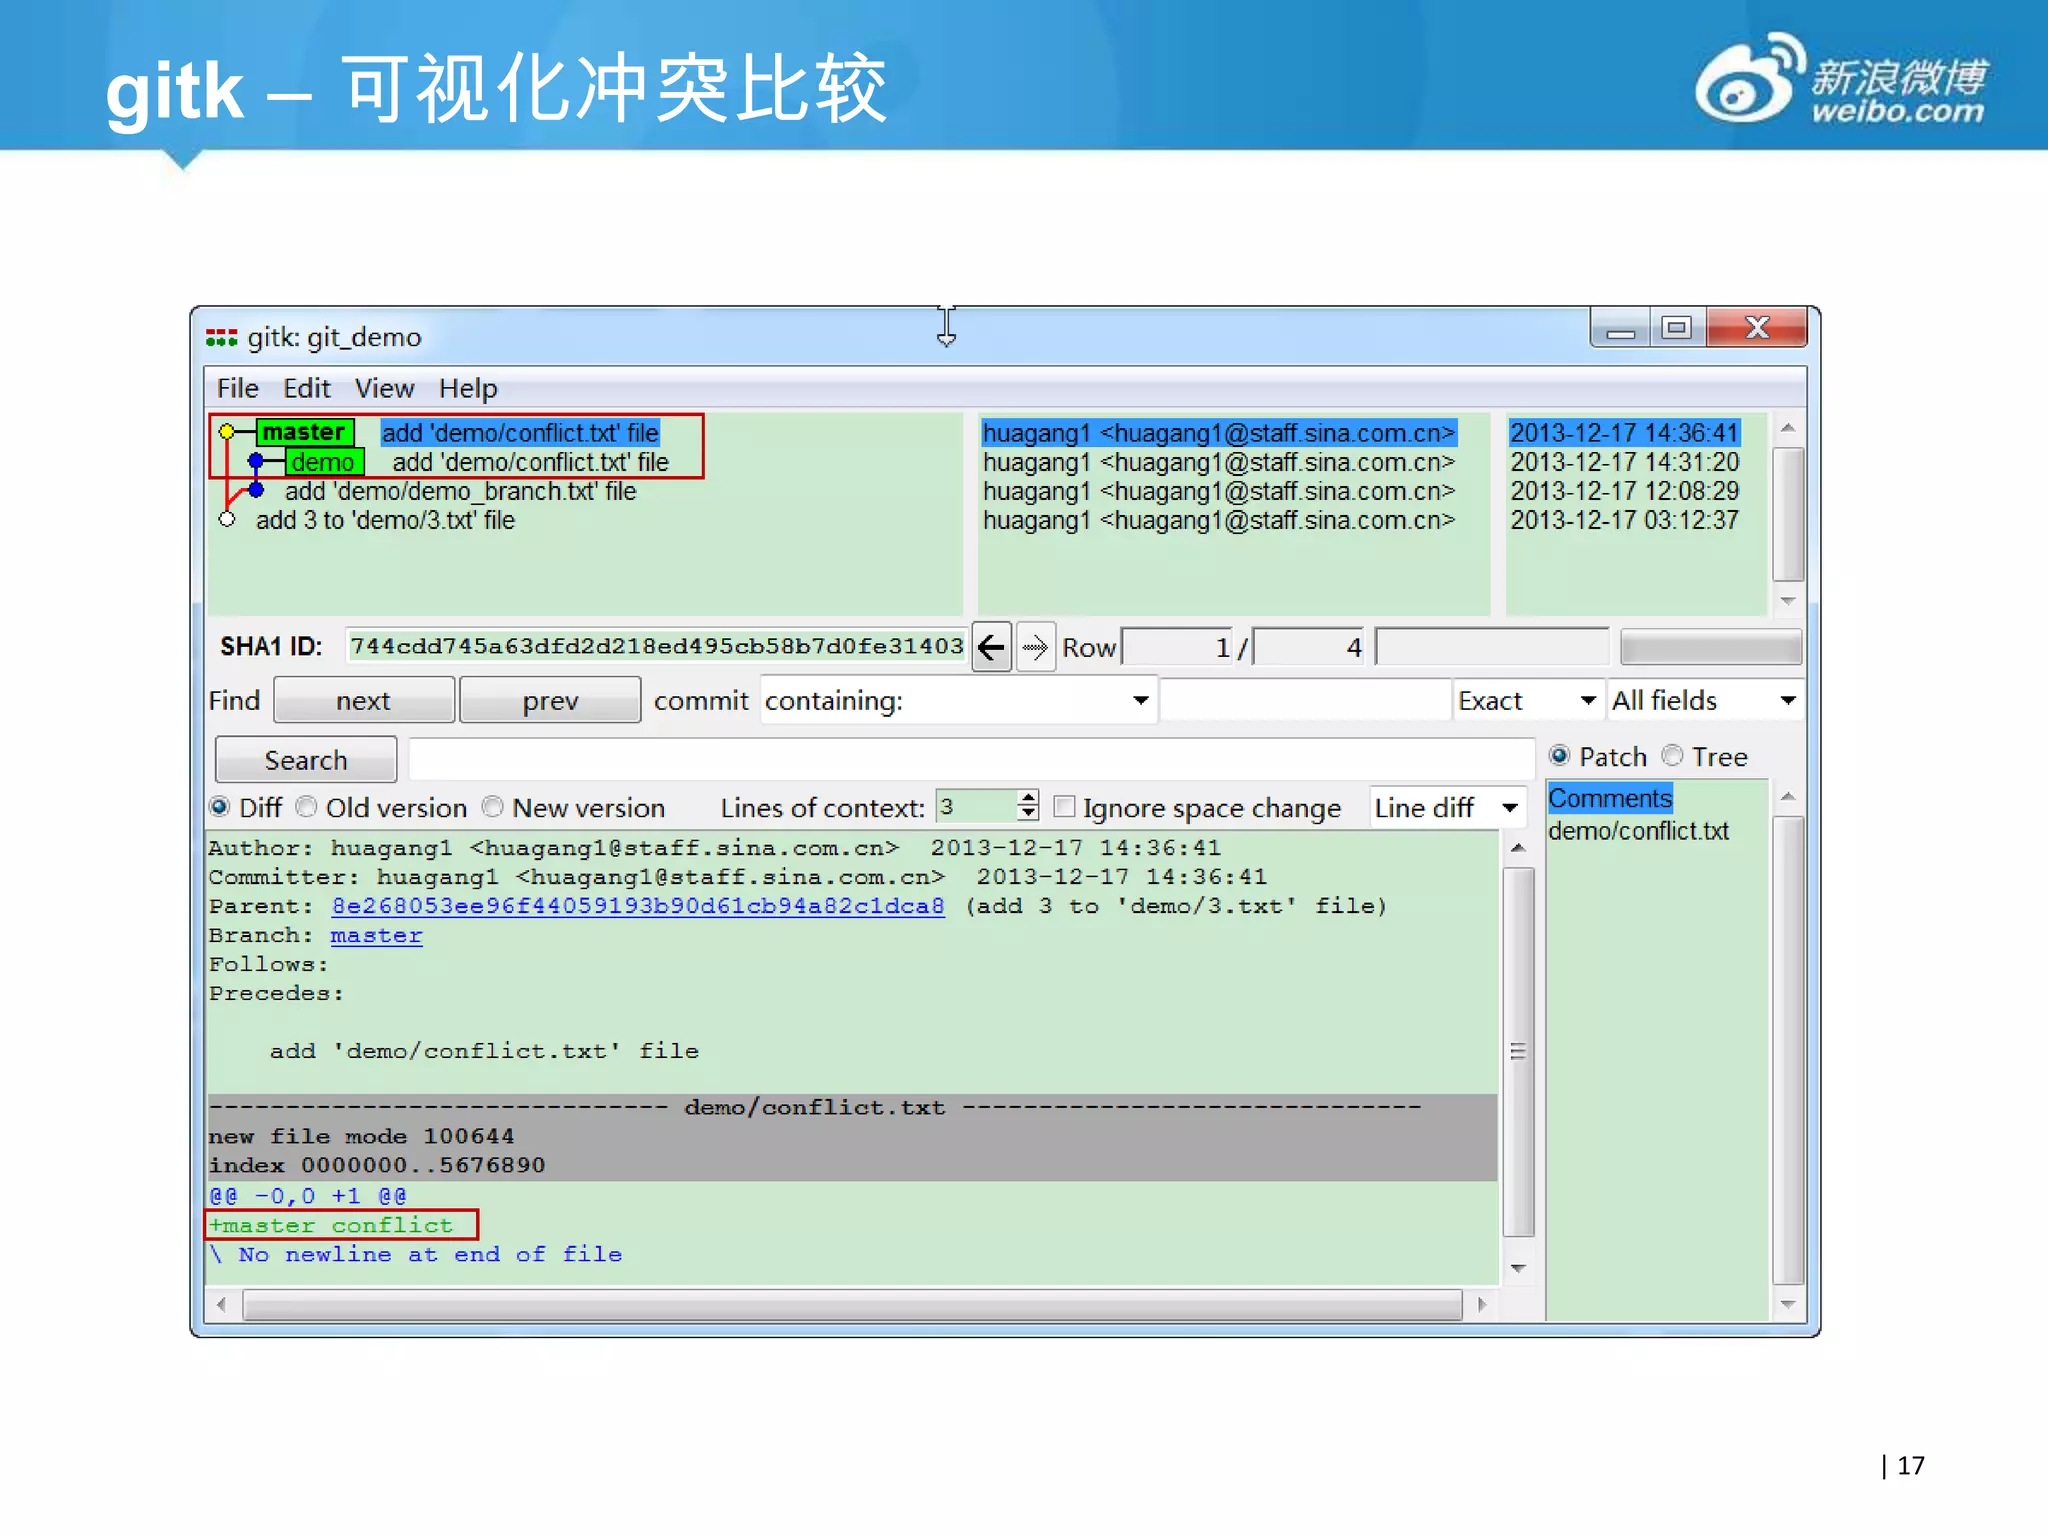Open the Line diff mode dropdown
This screenshot has width=2048, height=1536.
point(1509,807)
